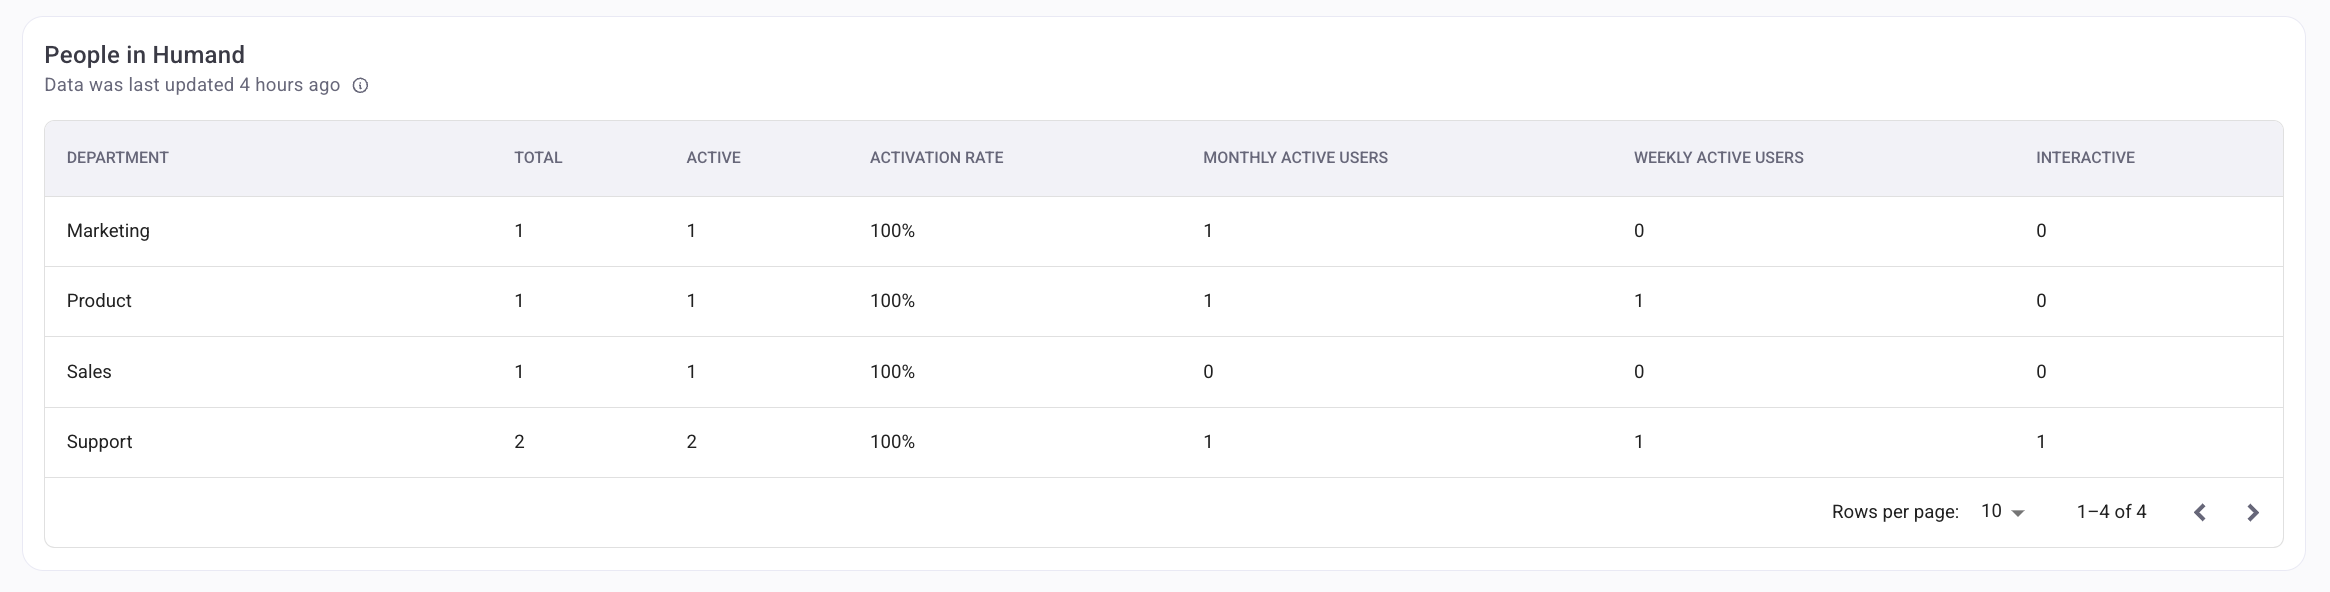Click the Active column header
2330x592 pixels.
pos(713,158)
